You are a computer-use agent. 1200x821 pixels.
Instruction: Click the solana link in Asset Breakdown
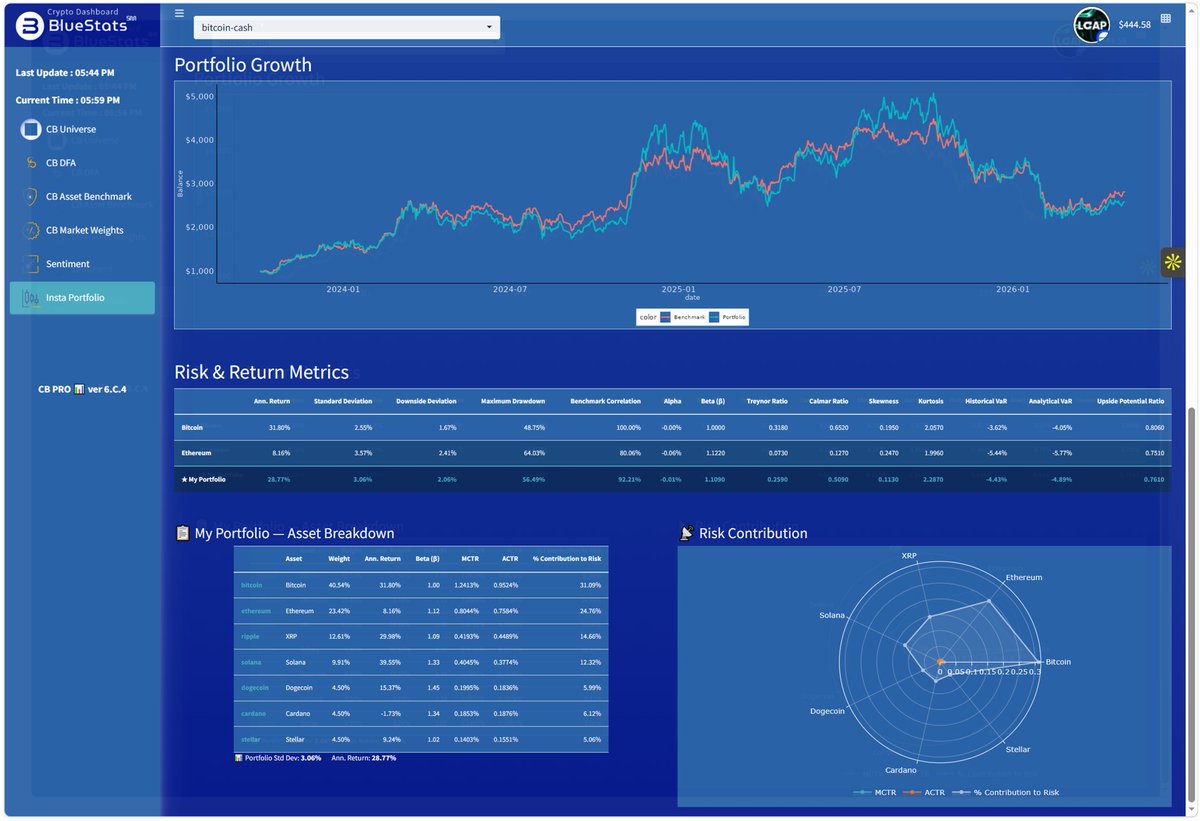tap(251, 662)
